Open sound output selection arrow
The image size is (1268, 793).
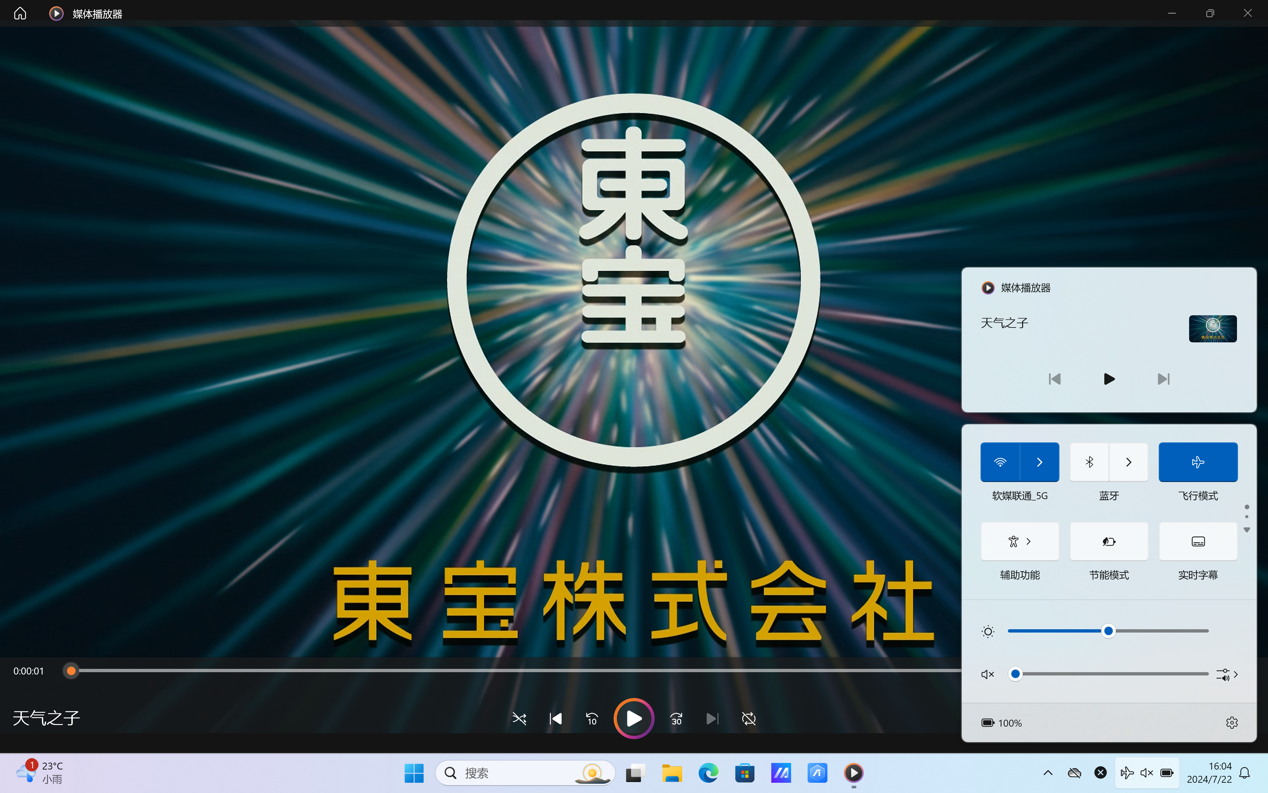1228,675
